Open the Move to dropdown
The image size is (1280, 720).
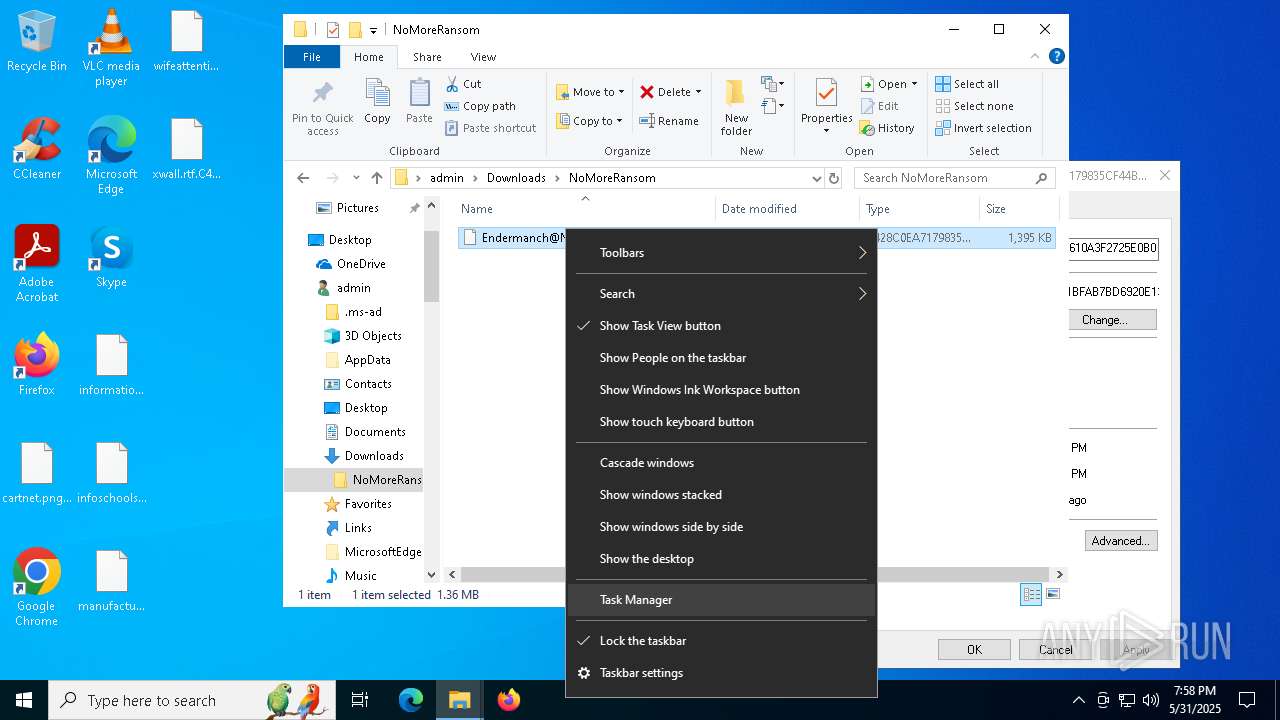590,92
